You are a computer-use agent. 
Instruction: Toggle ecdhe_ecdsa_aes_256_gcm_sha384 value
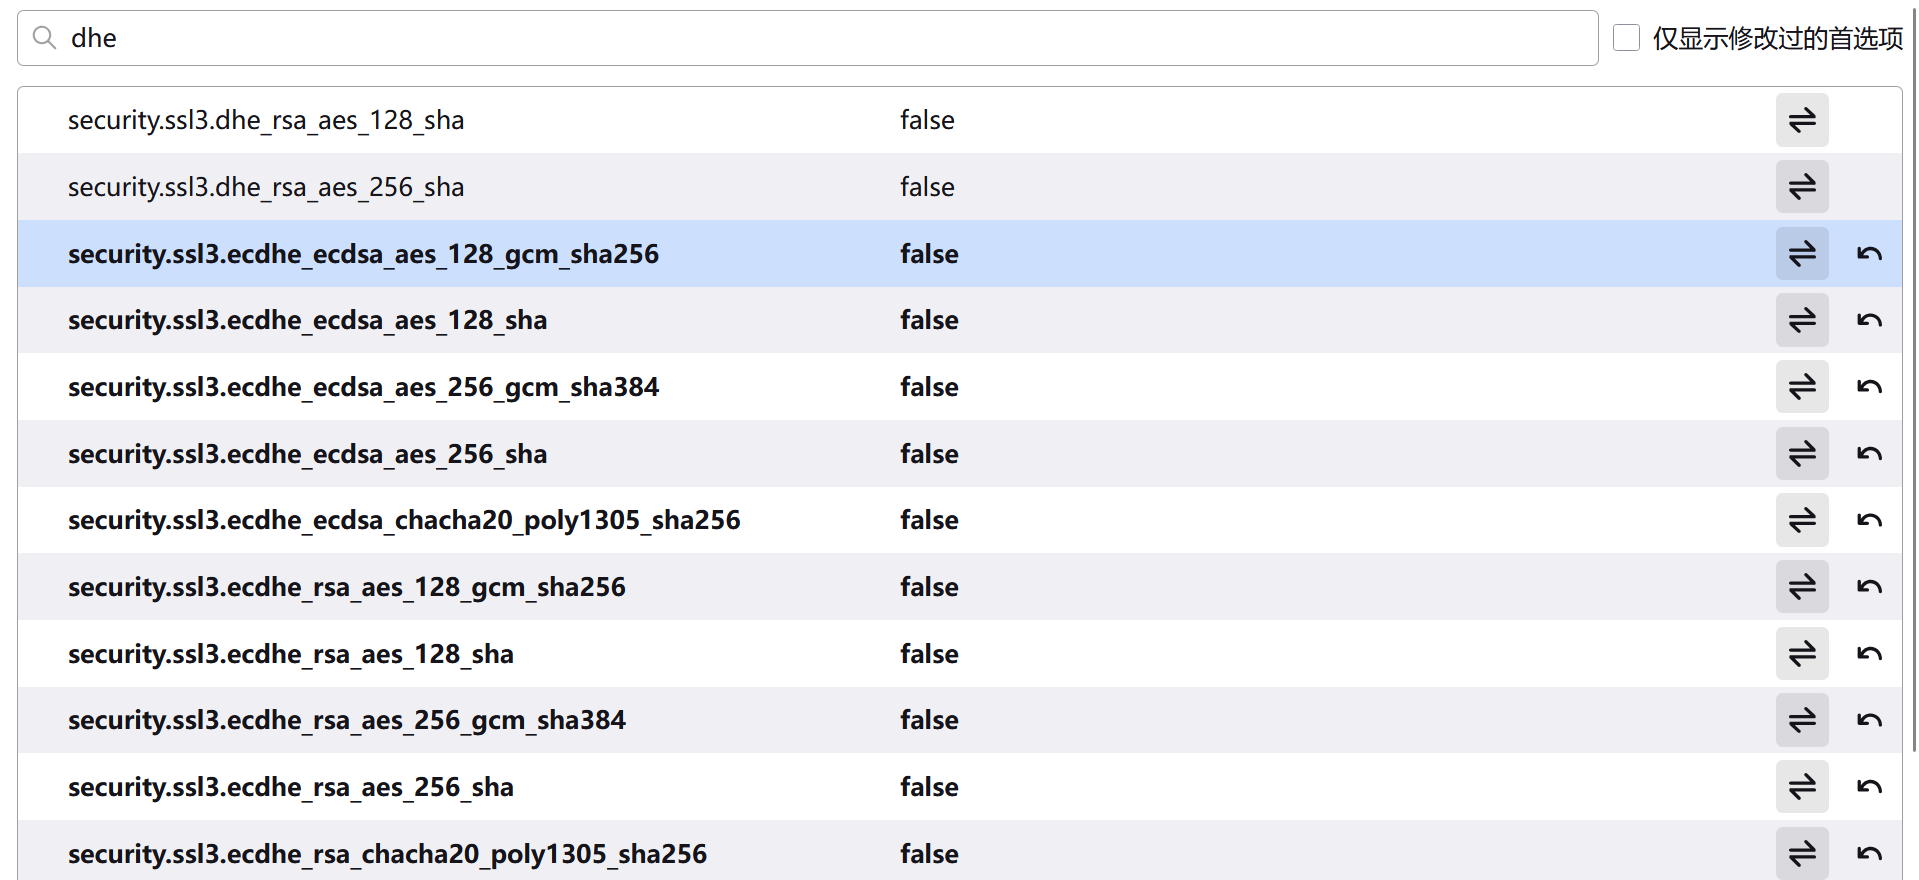click(1801, 387)
